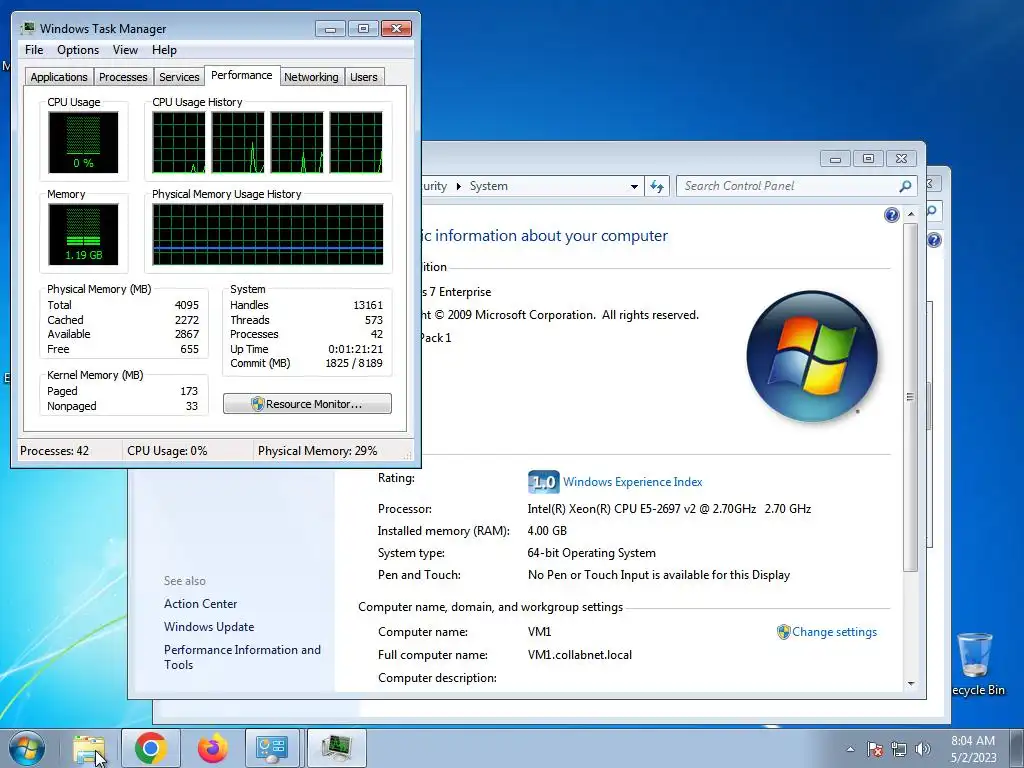Open the Windows Experience Index link

click(x=633, y=482)
